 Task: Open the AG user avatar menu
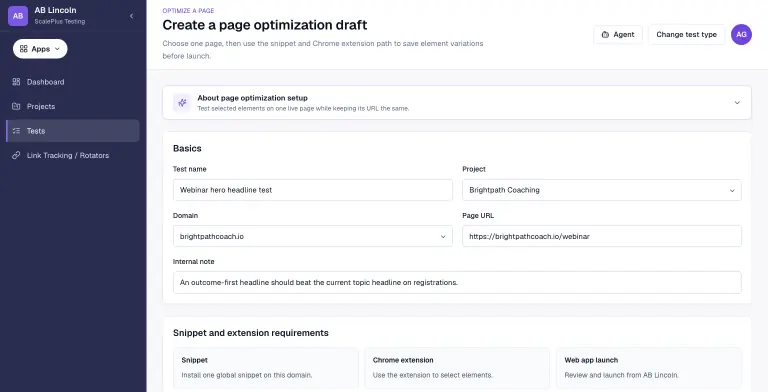point(741,34)
